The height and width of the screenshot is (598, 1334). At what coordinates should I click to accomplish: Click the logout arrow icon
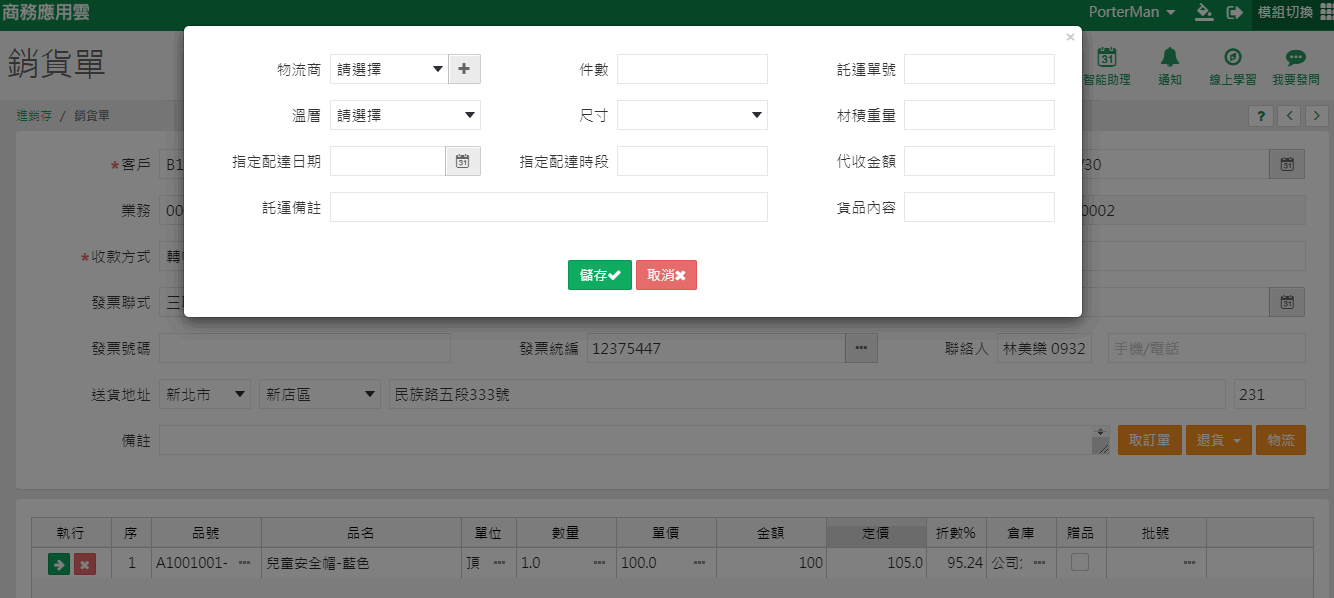(1235, 12)
